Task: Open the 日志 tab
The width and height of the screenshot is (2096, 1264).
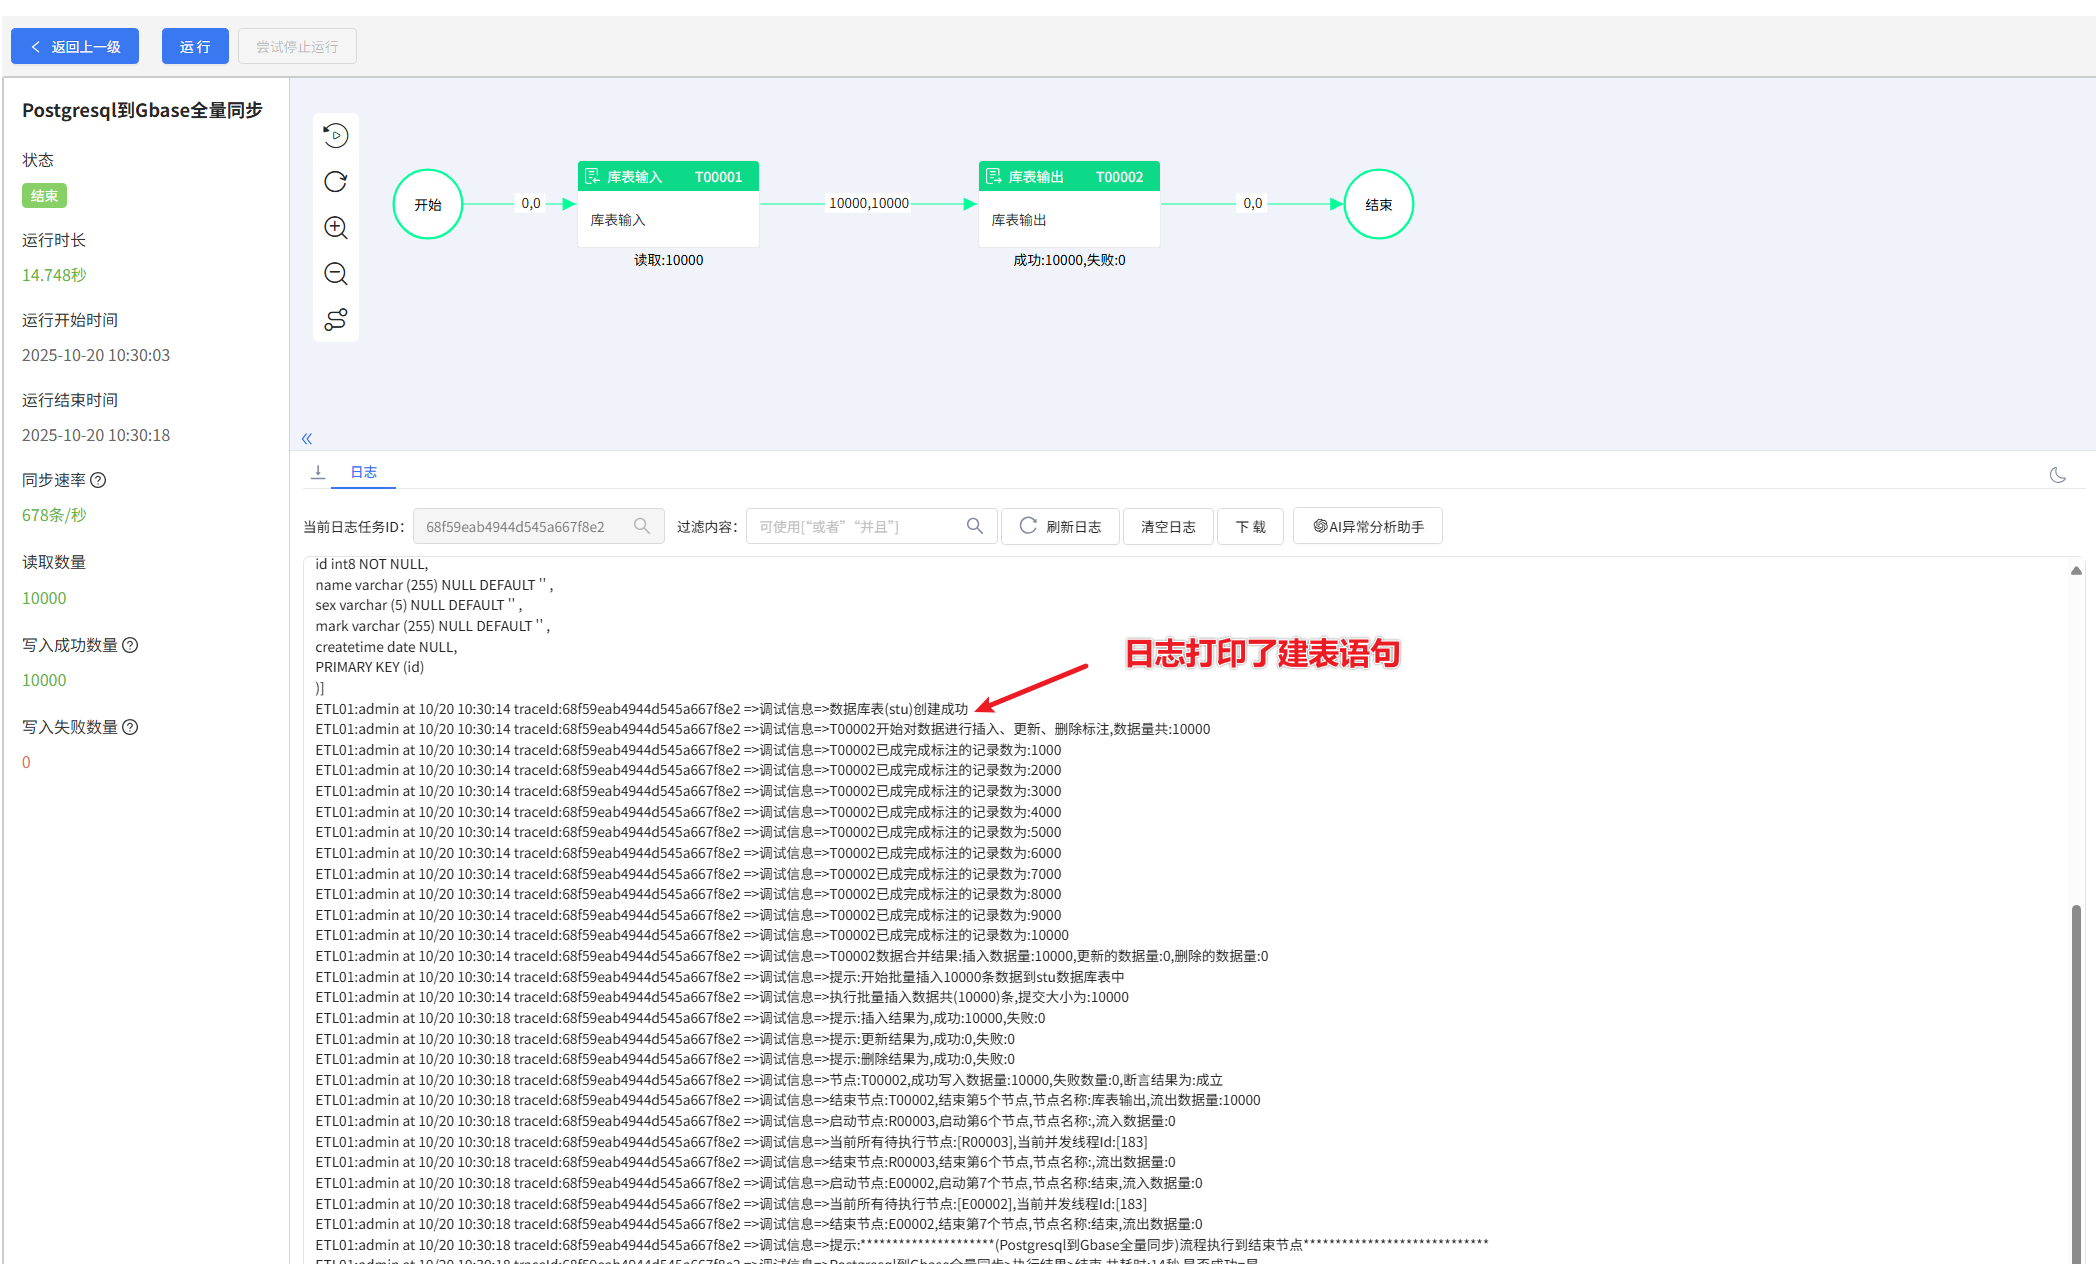Action: pyautogui.click(x=363, y=472)
